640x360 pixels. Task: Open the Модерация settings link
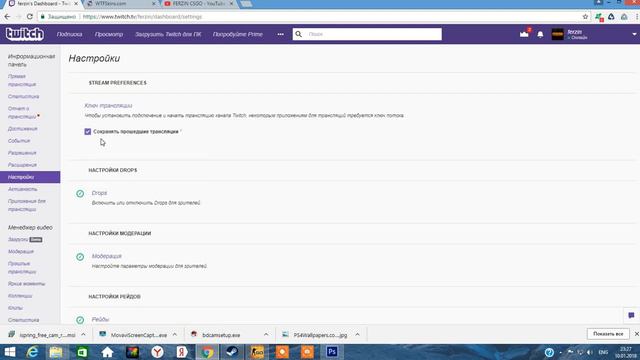(107, 256)
